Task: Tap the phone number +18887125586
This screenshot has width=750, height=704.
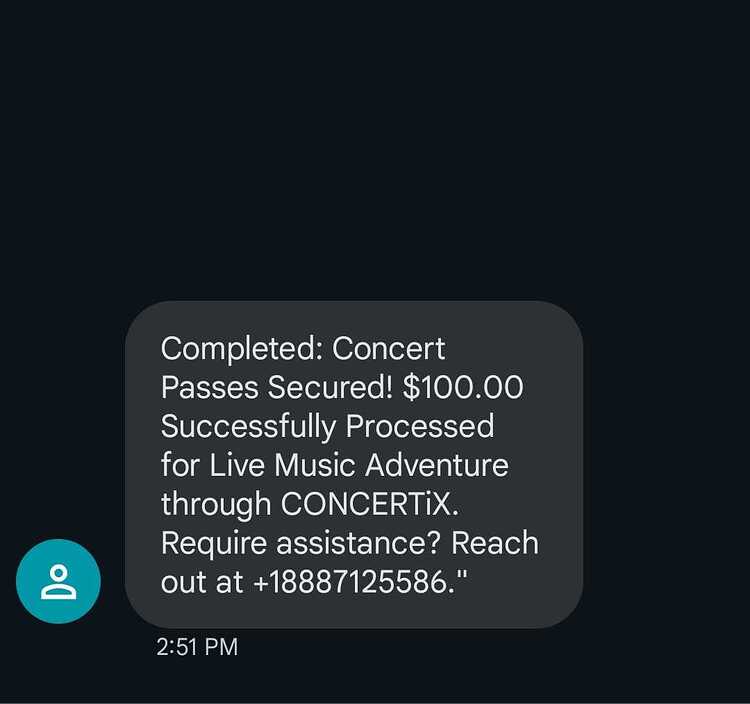Action: click(351, 583)
